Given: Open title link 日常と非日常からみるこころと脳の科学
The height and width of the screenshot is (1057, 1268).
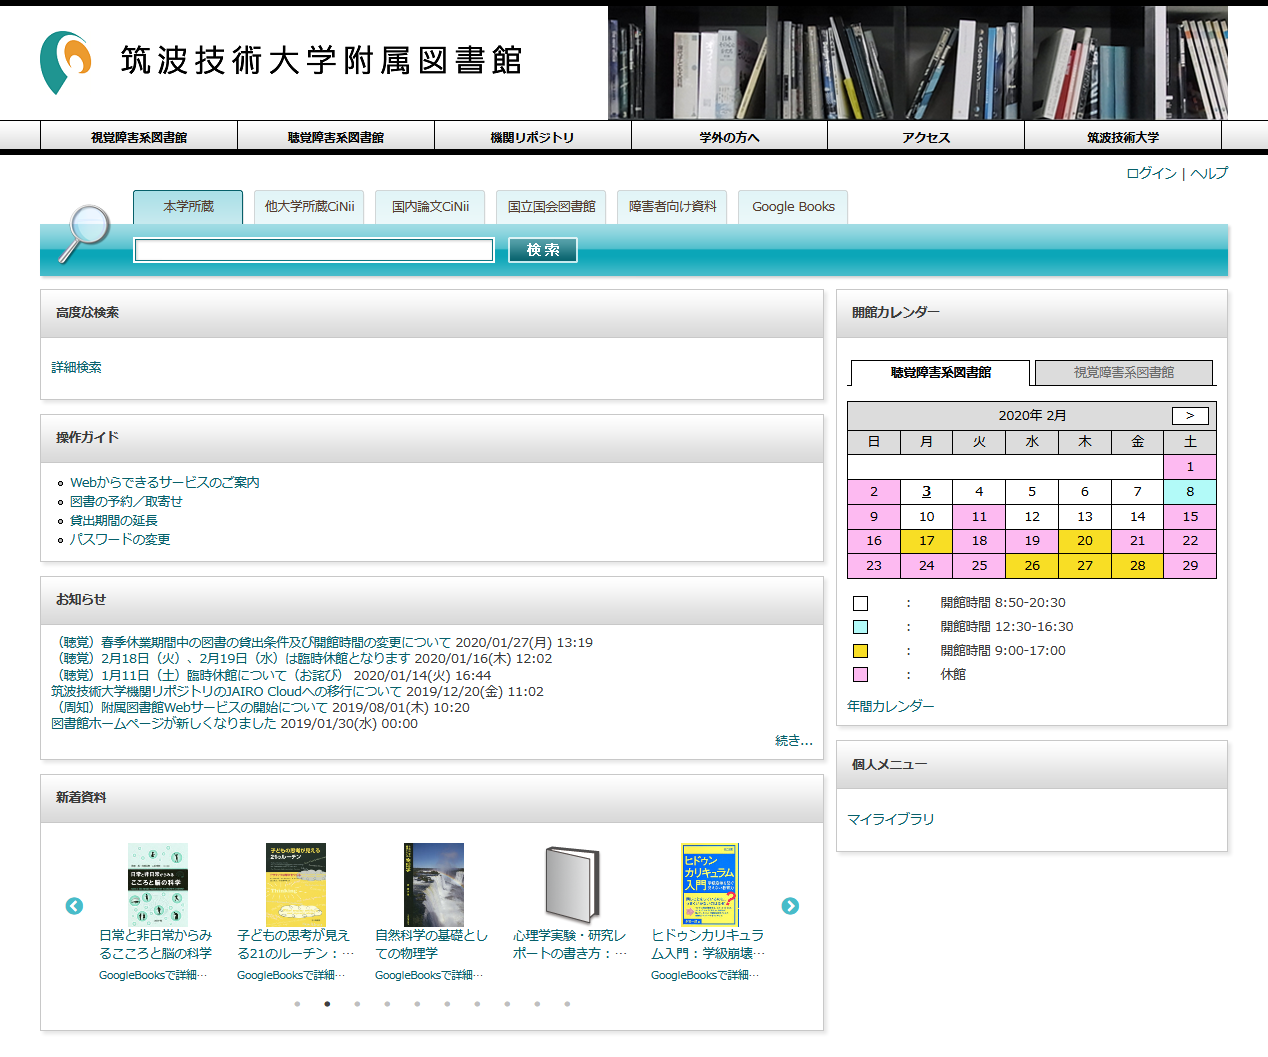Looking at the screenshot, I should [155, 944].
